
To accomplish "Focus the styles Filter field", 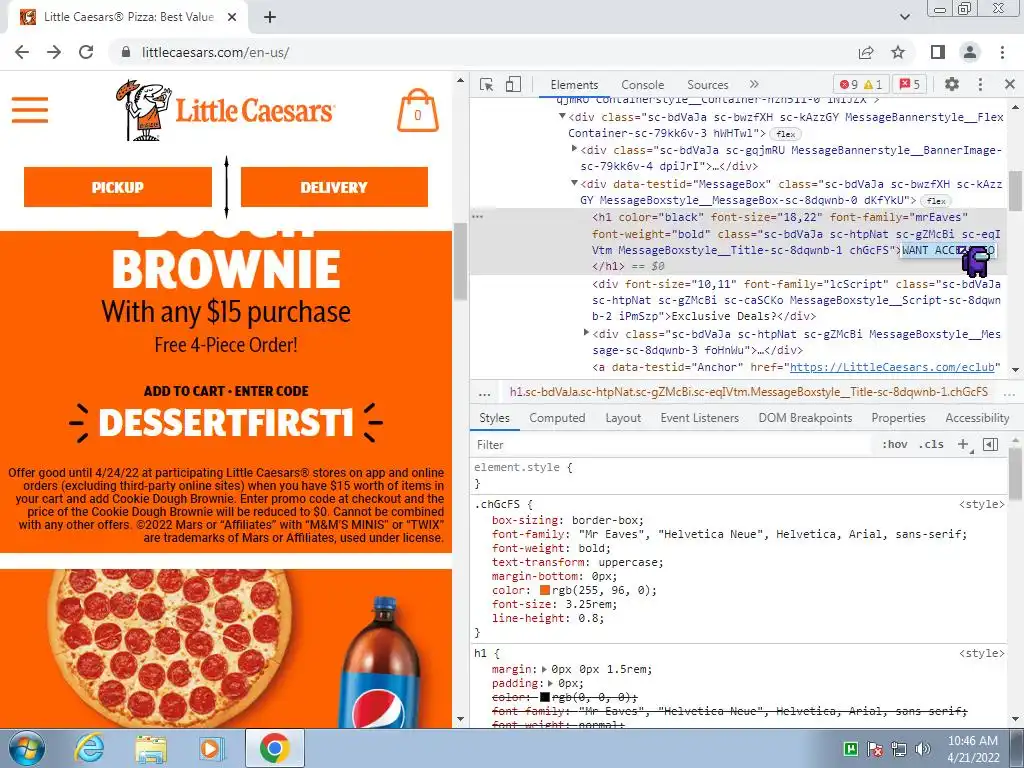I will pyautogui.click(x=673, y=445).
